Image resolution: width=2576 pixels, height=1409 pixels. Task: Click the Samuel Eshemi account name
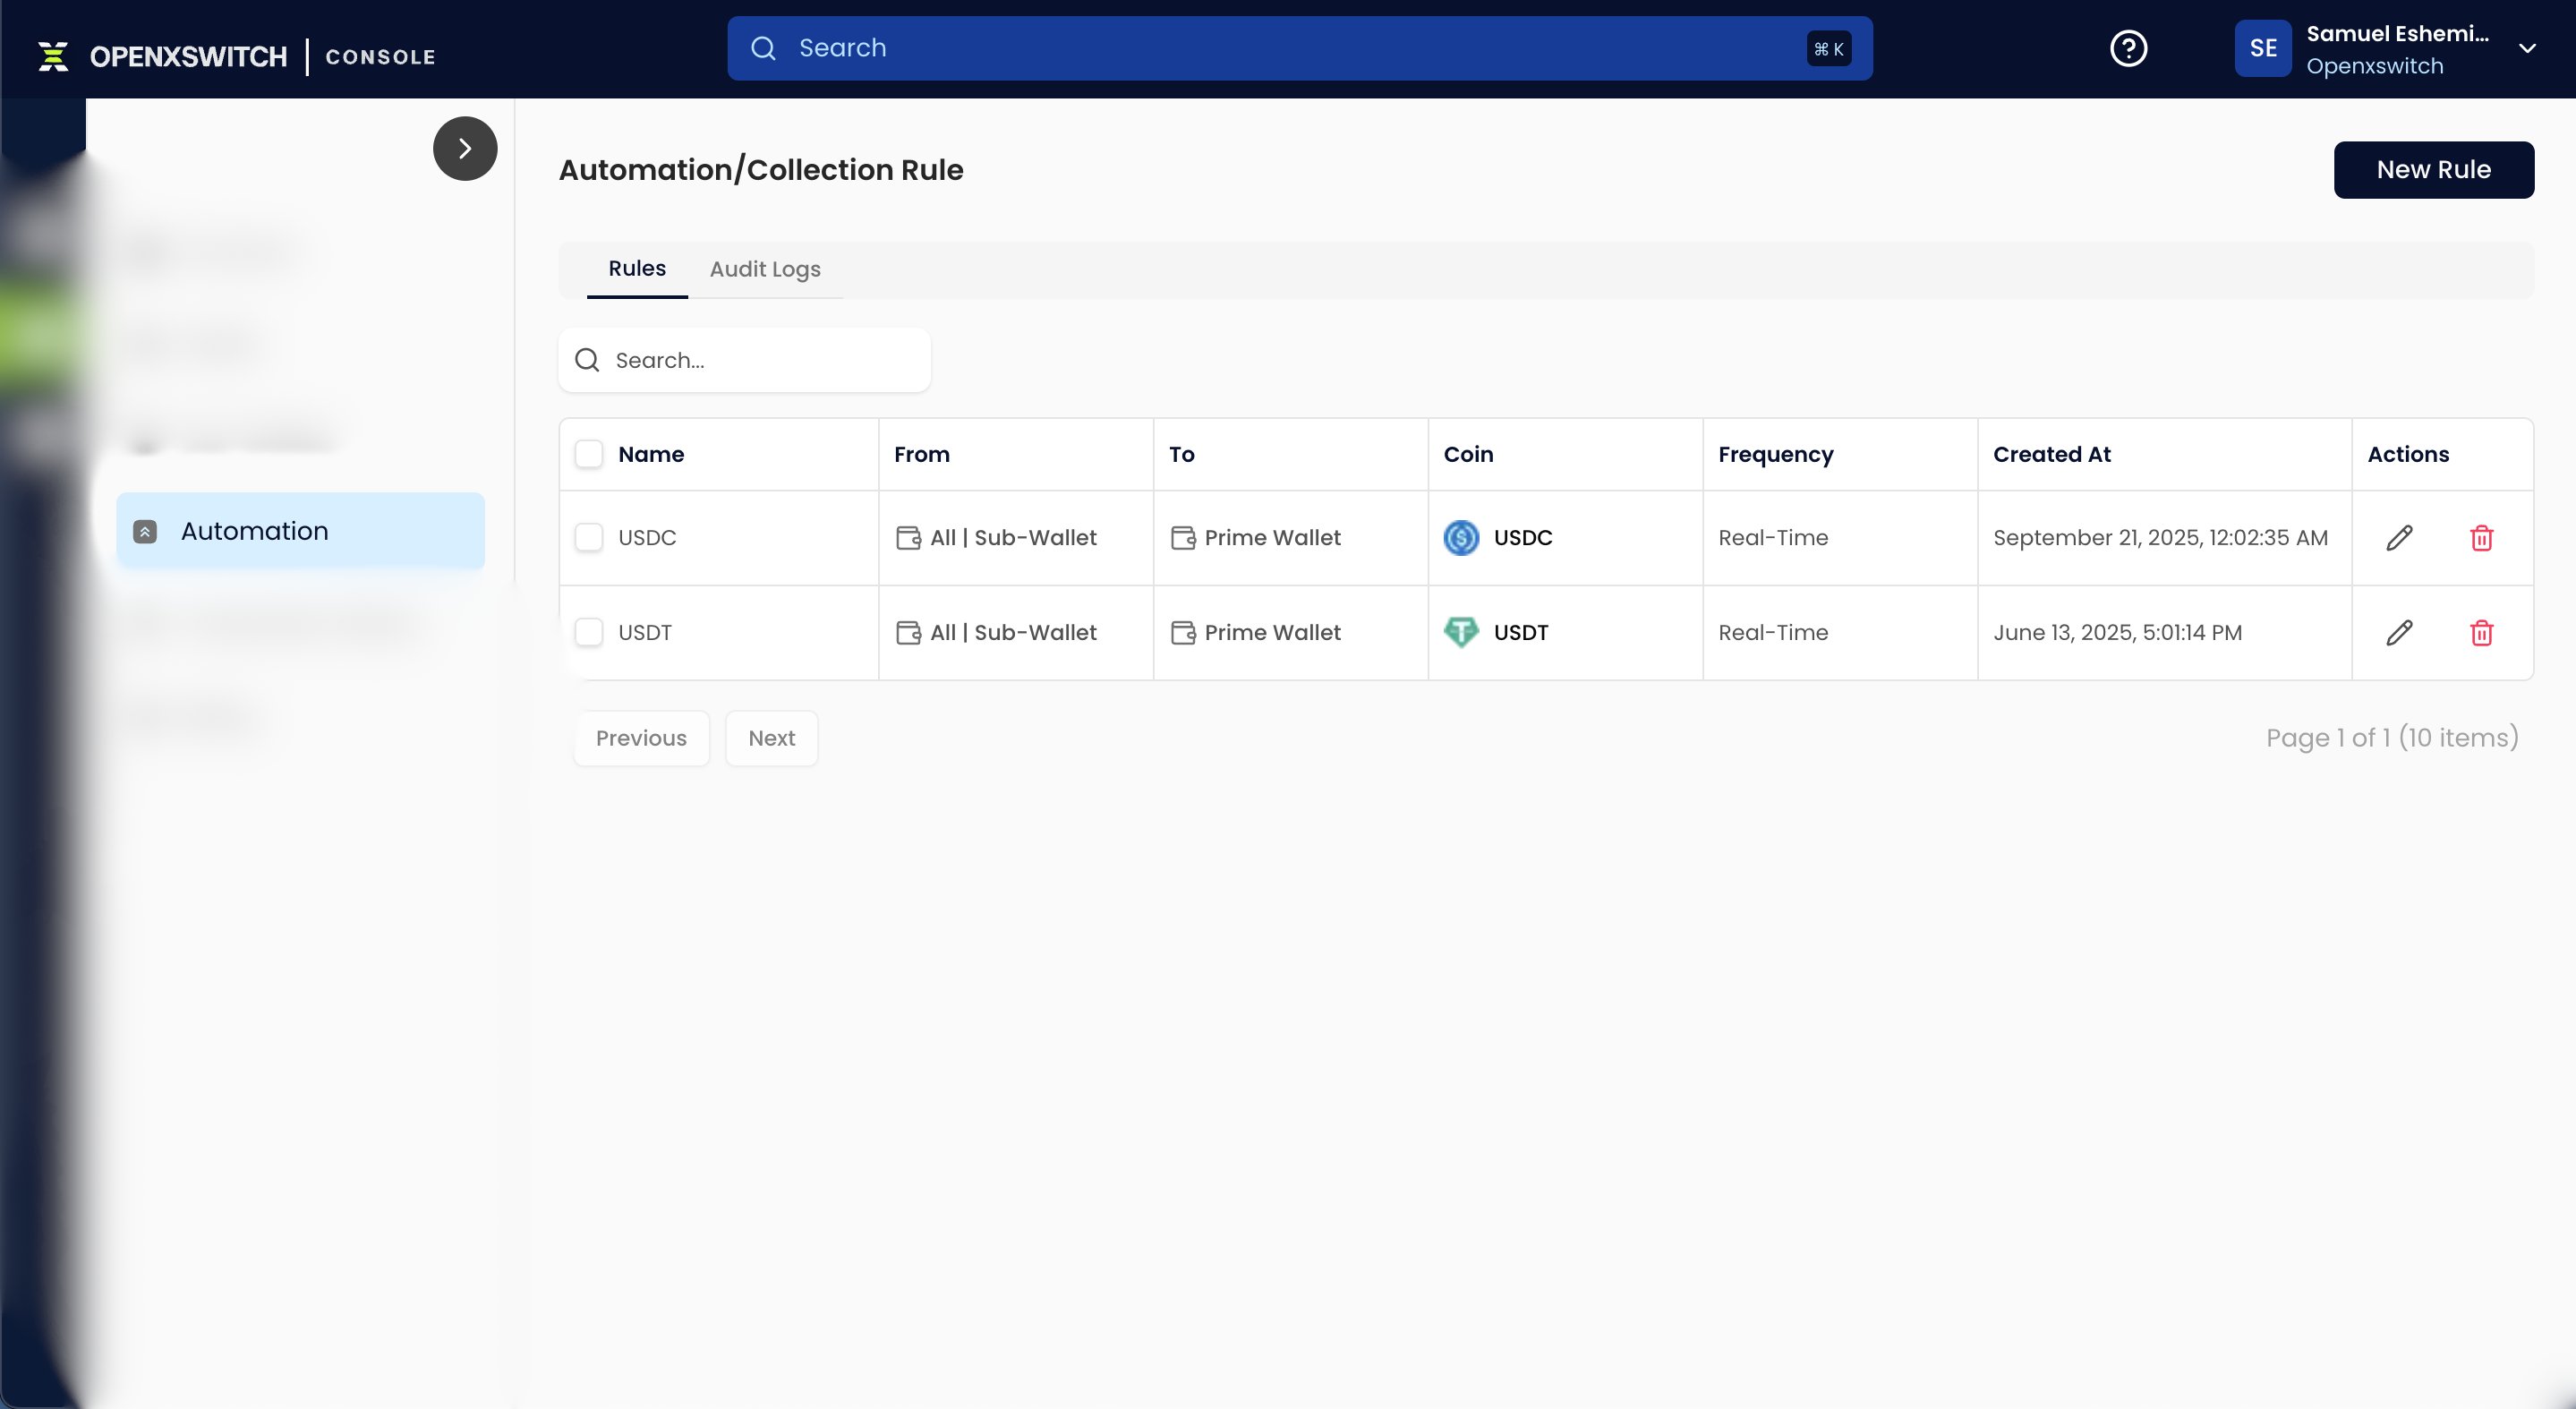pyautogui.click(x=2397, y=34)
